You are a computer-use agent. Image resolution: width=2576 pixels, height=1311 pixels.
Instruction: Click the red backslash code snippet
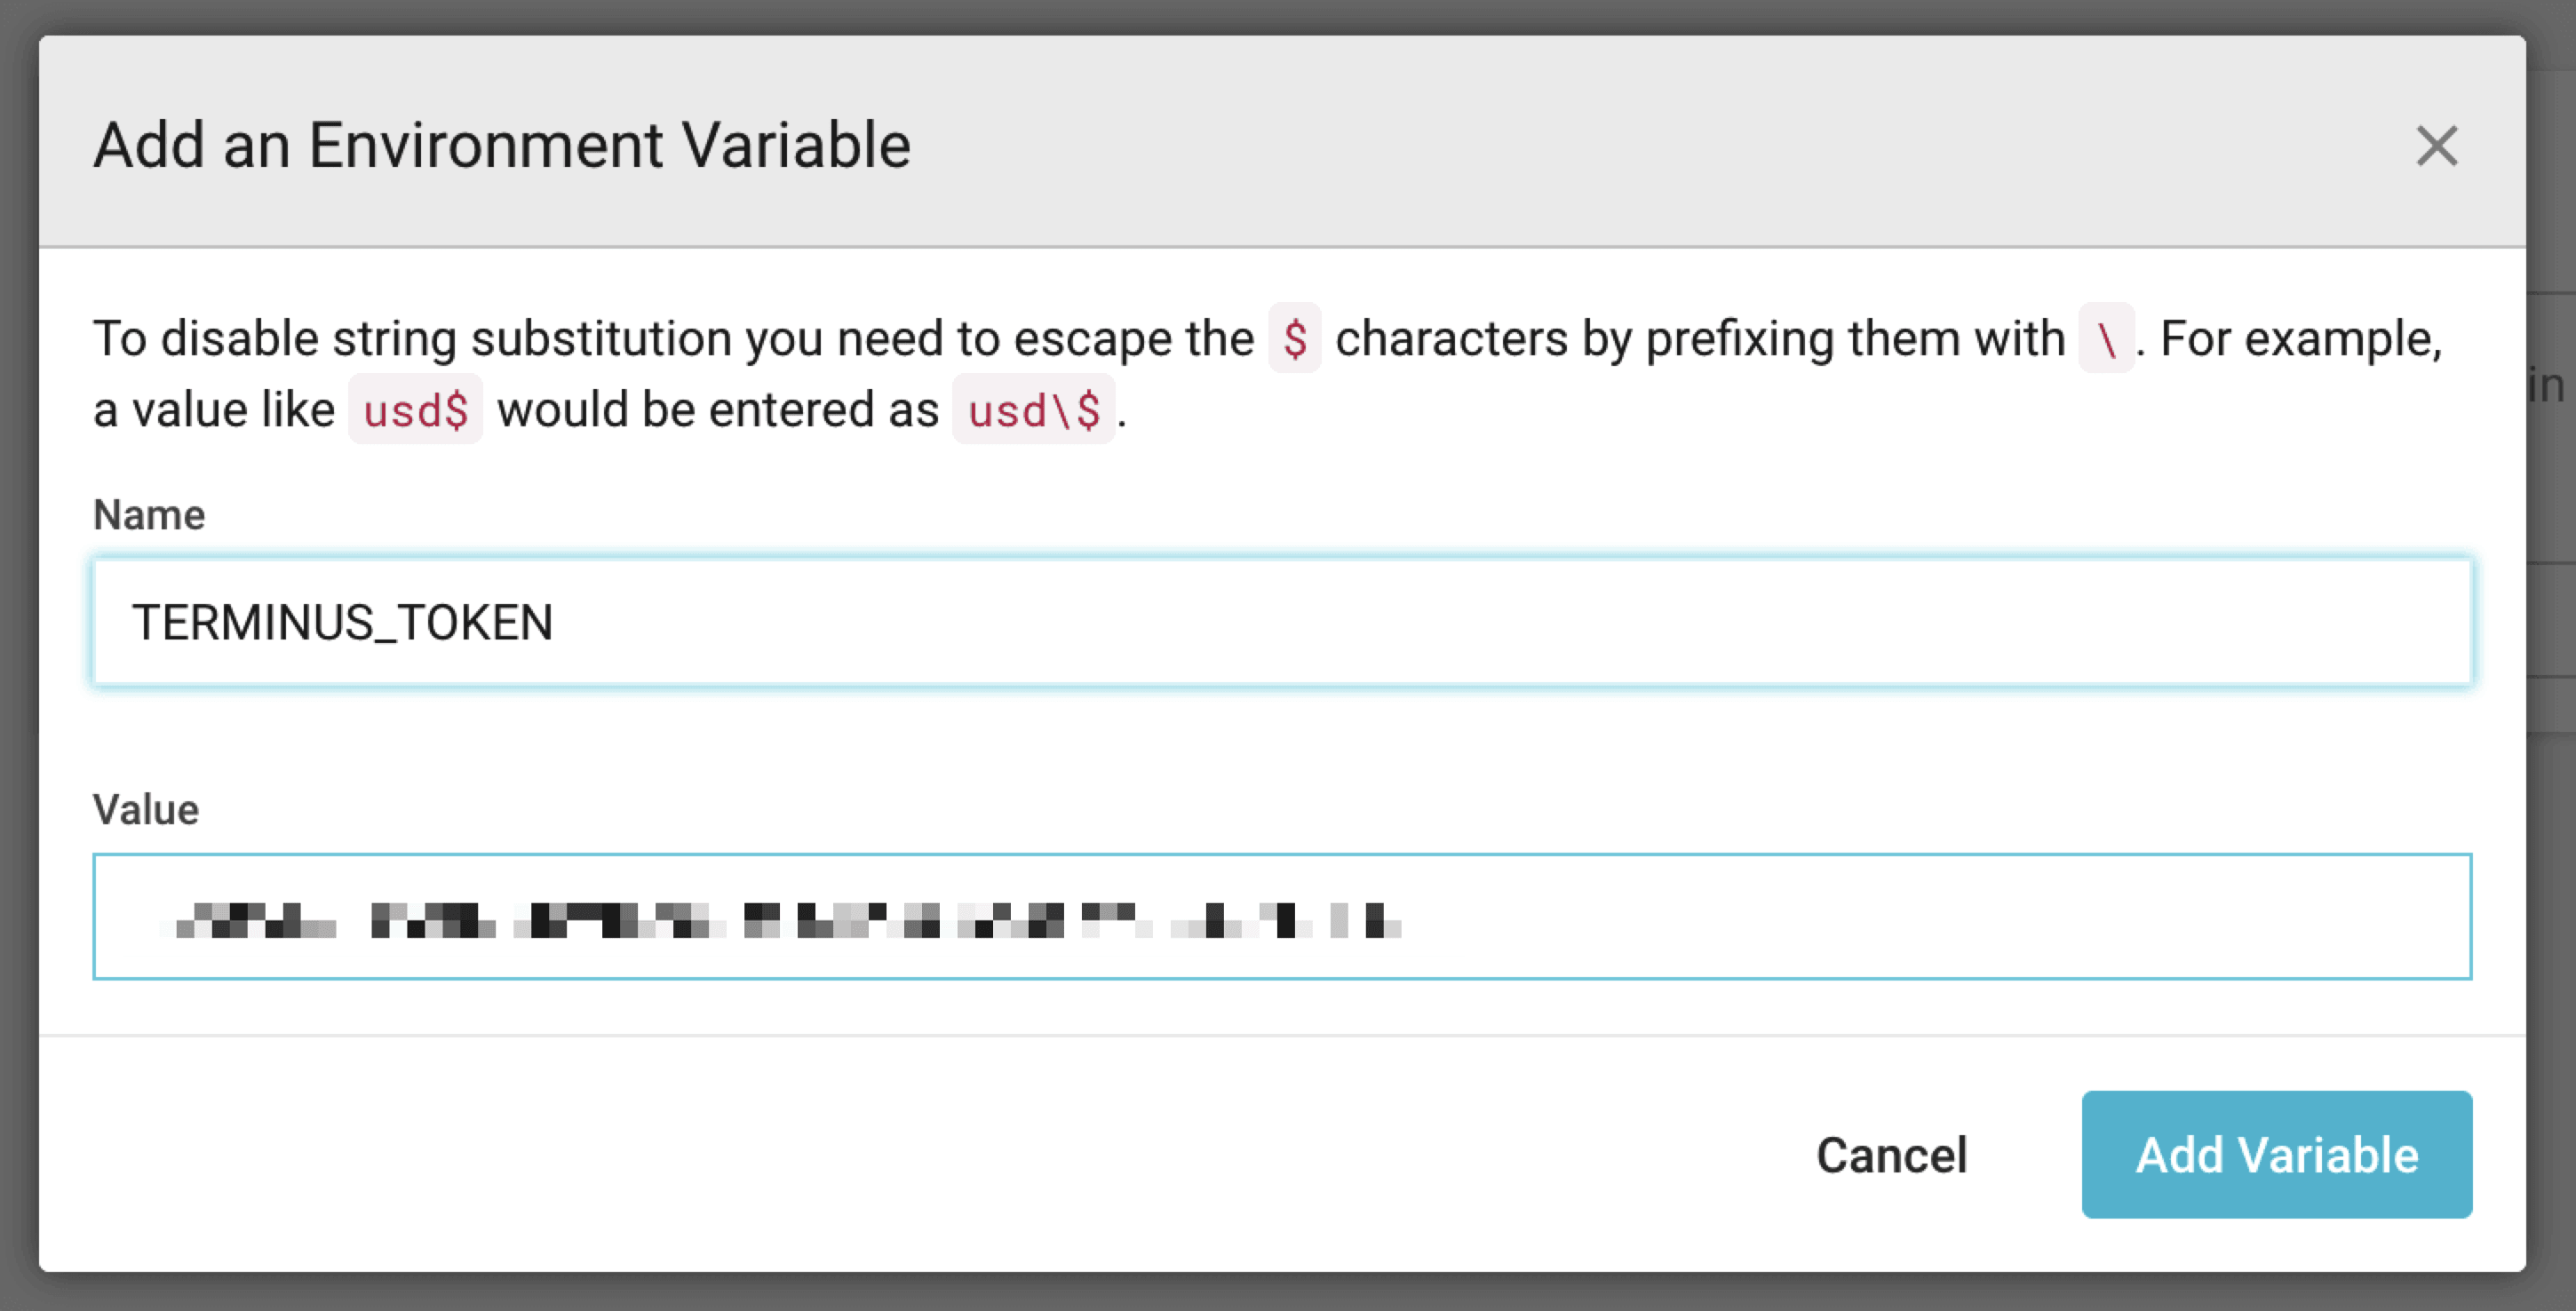pyautogui.click(x=2106, y=339)
